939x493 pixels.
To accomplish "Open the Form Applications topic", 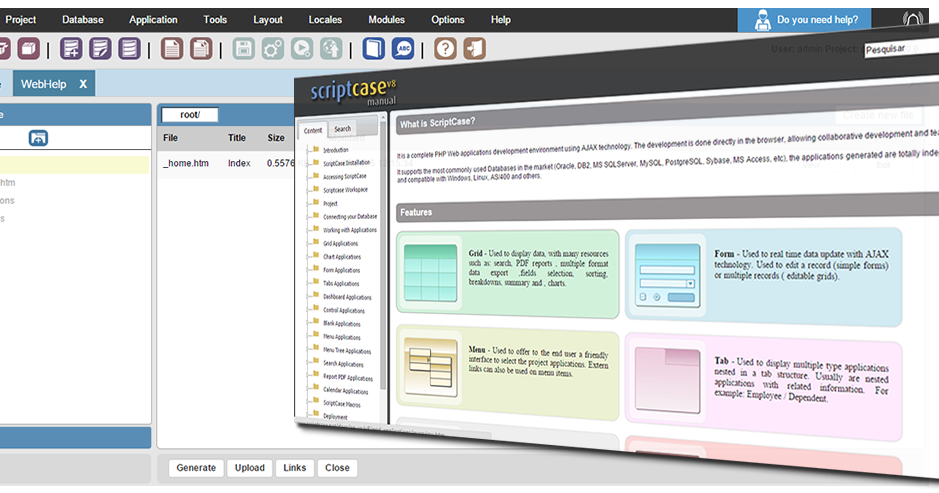I will pyautogui.click(x=341, y=270).
